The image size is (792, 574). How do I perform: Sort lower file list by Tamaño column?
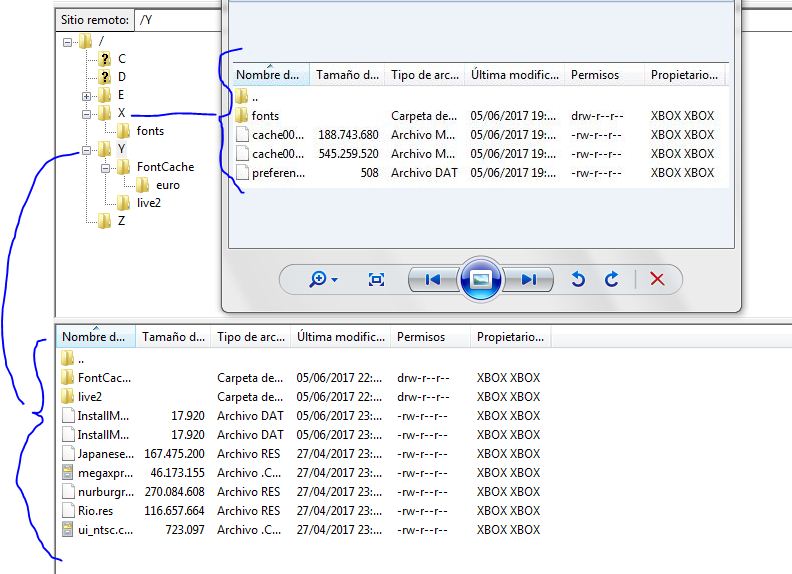(173, 337)
